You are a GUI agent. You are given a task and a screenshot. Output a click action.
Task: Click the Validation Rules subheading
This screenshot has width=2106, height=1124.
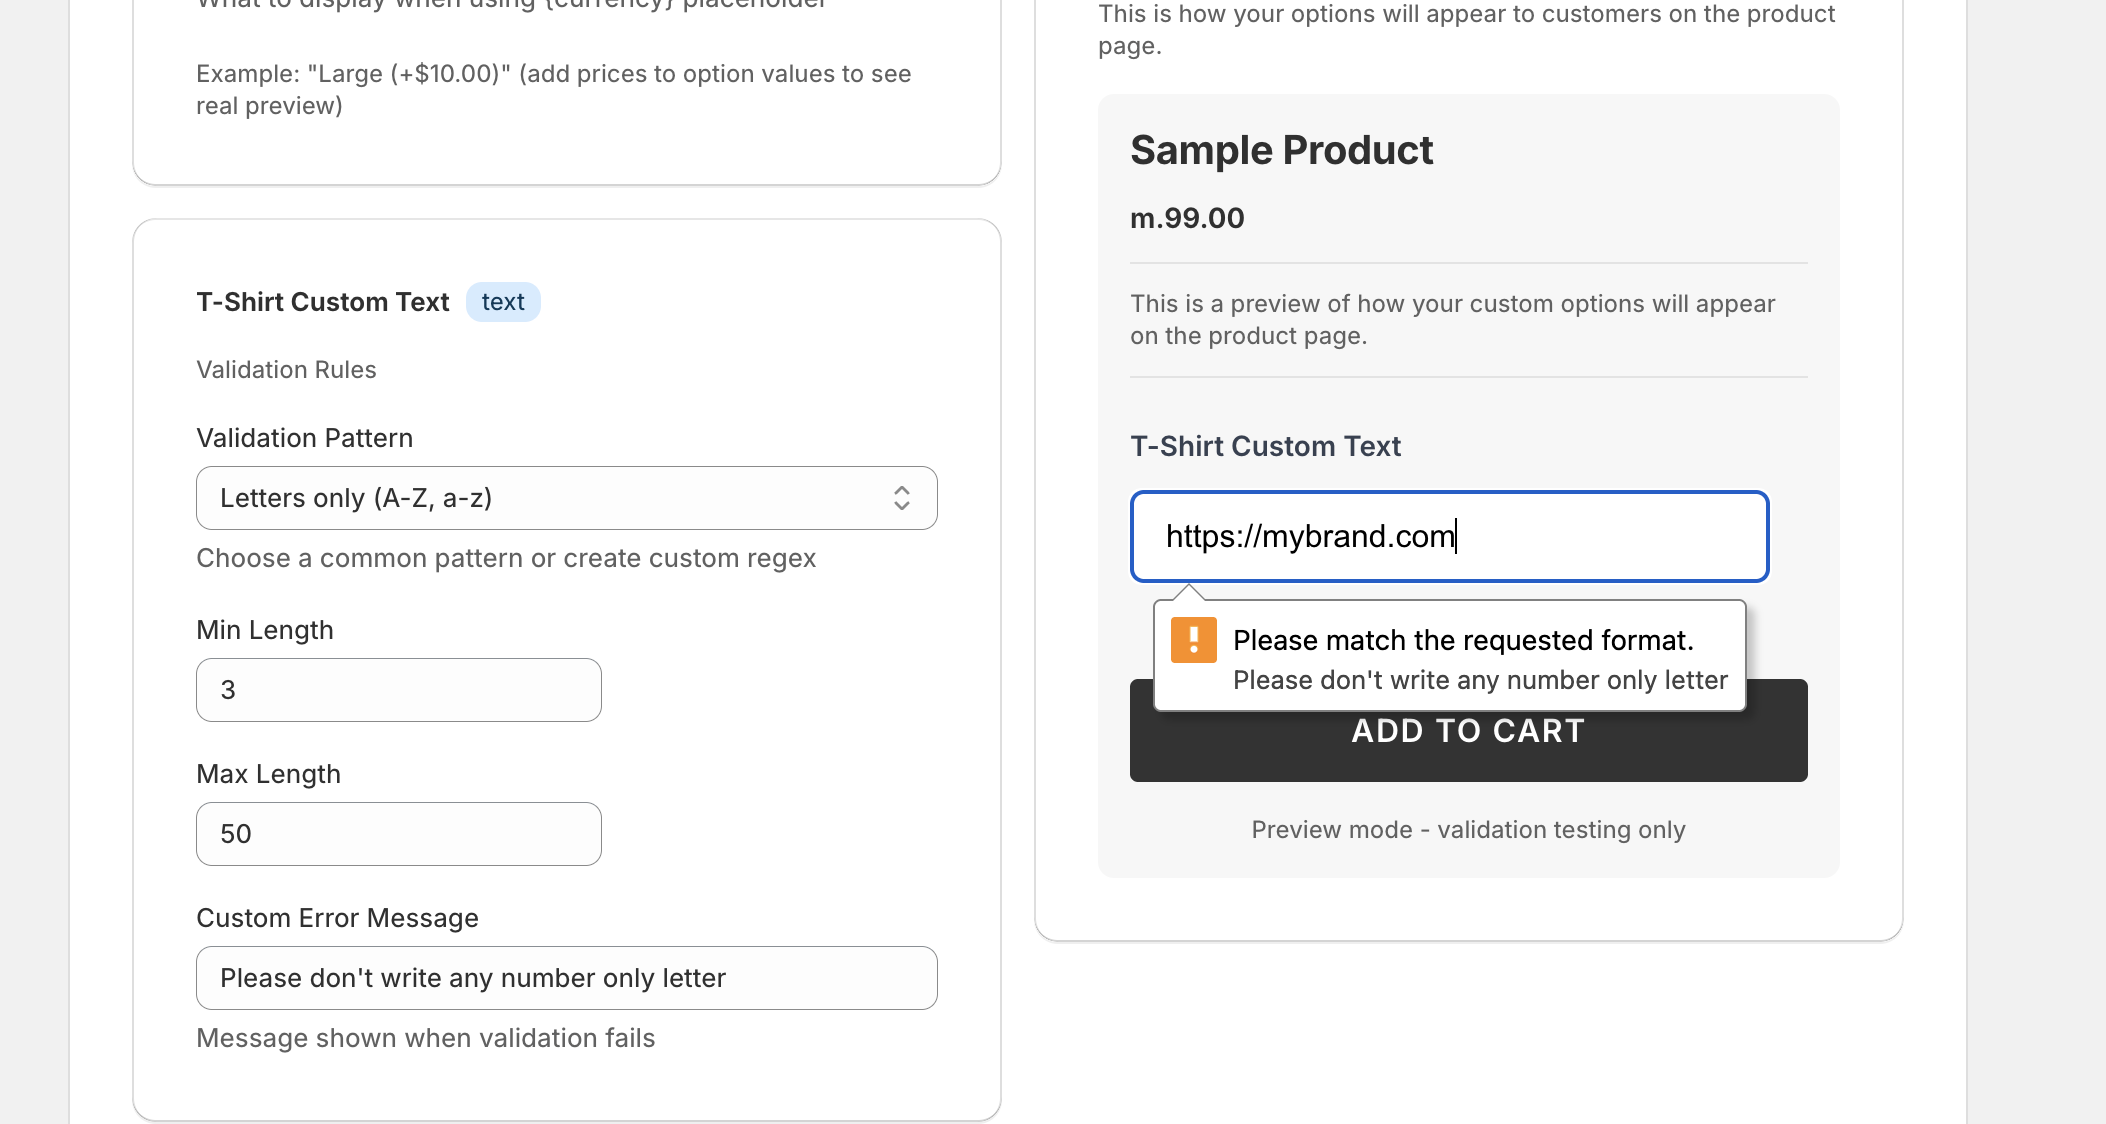coord(286,370)
